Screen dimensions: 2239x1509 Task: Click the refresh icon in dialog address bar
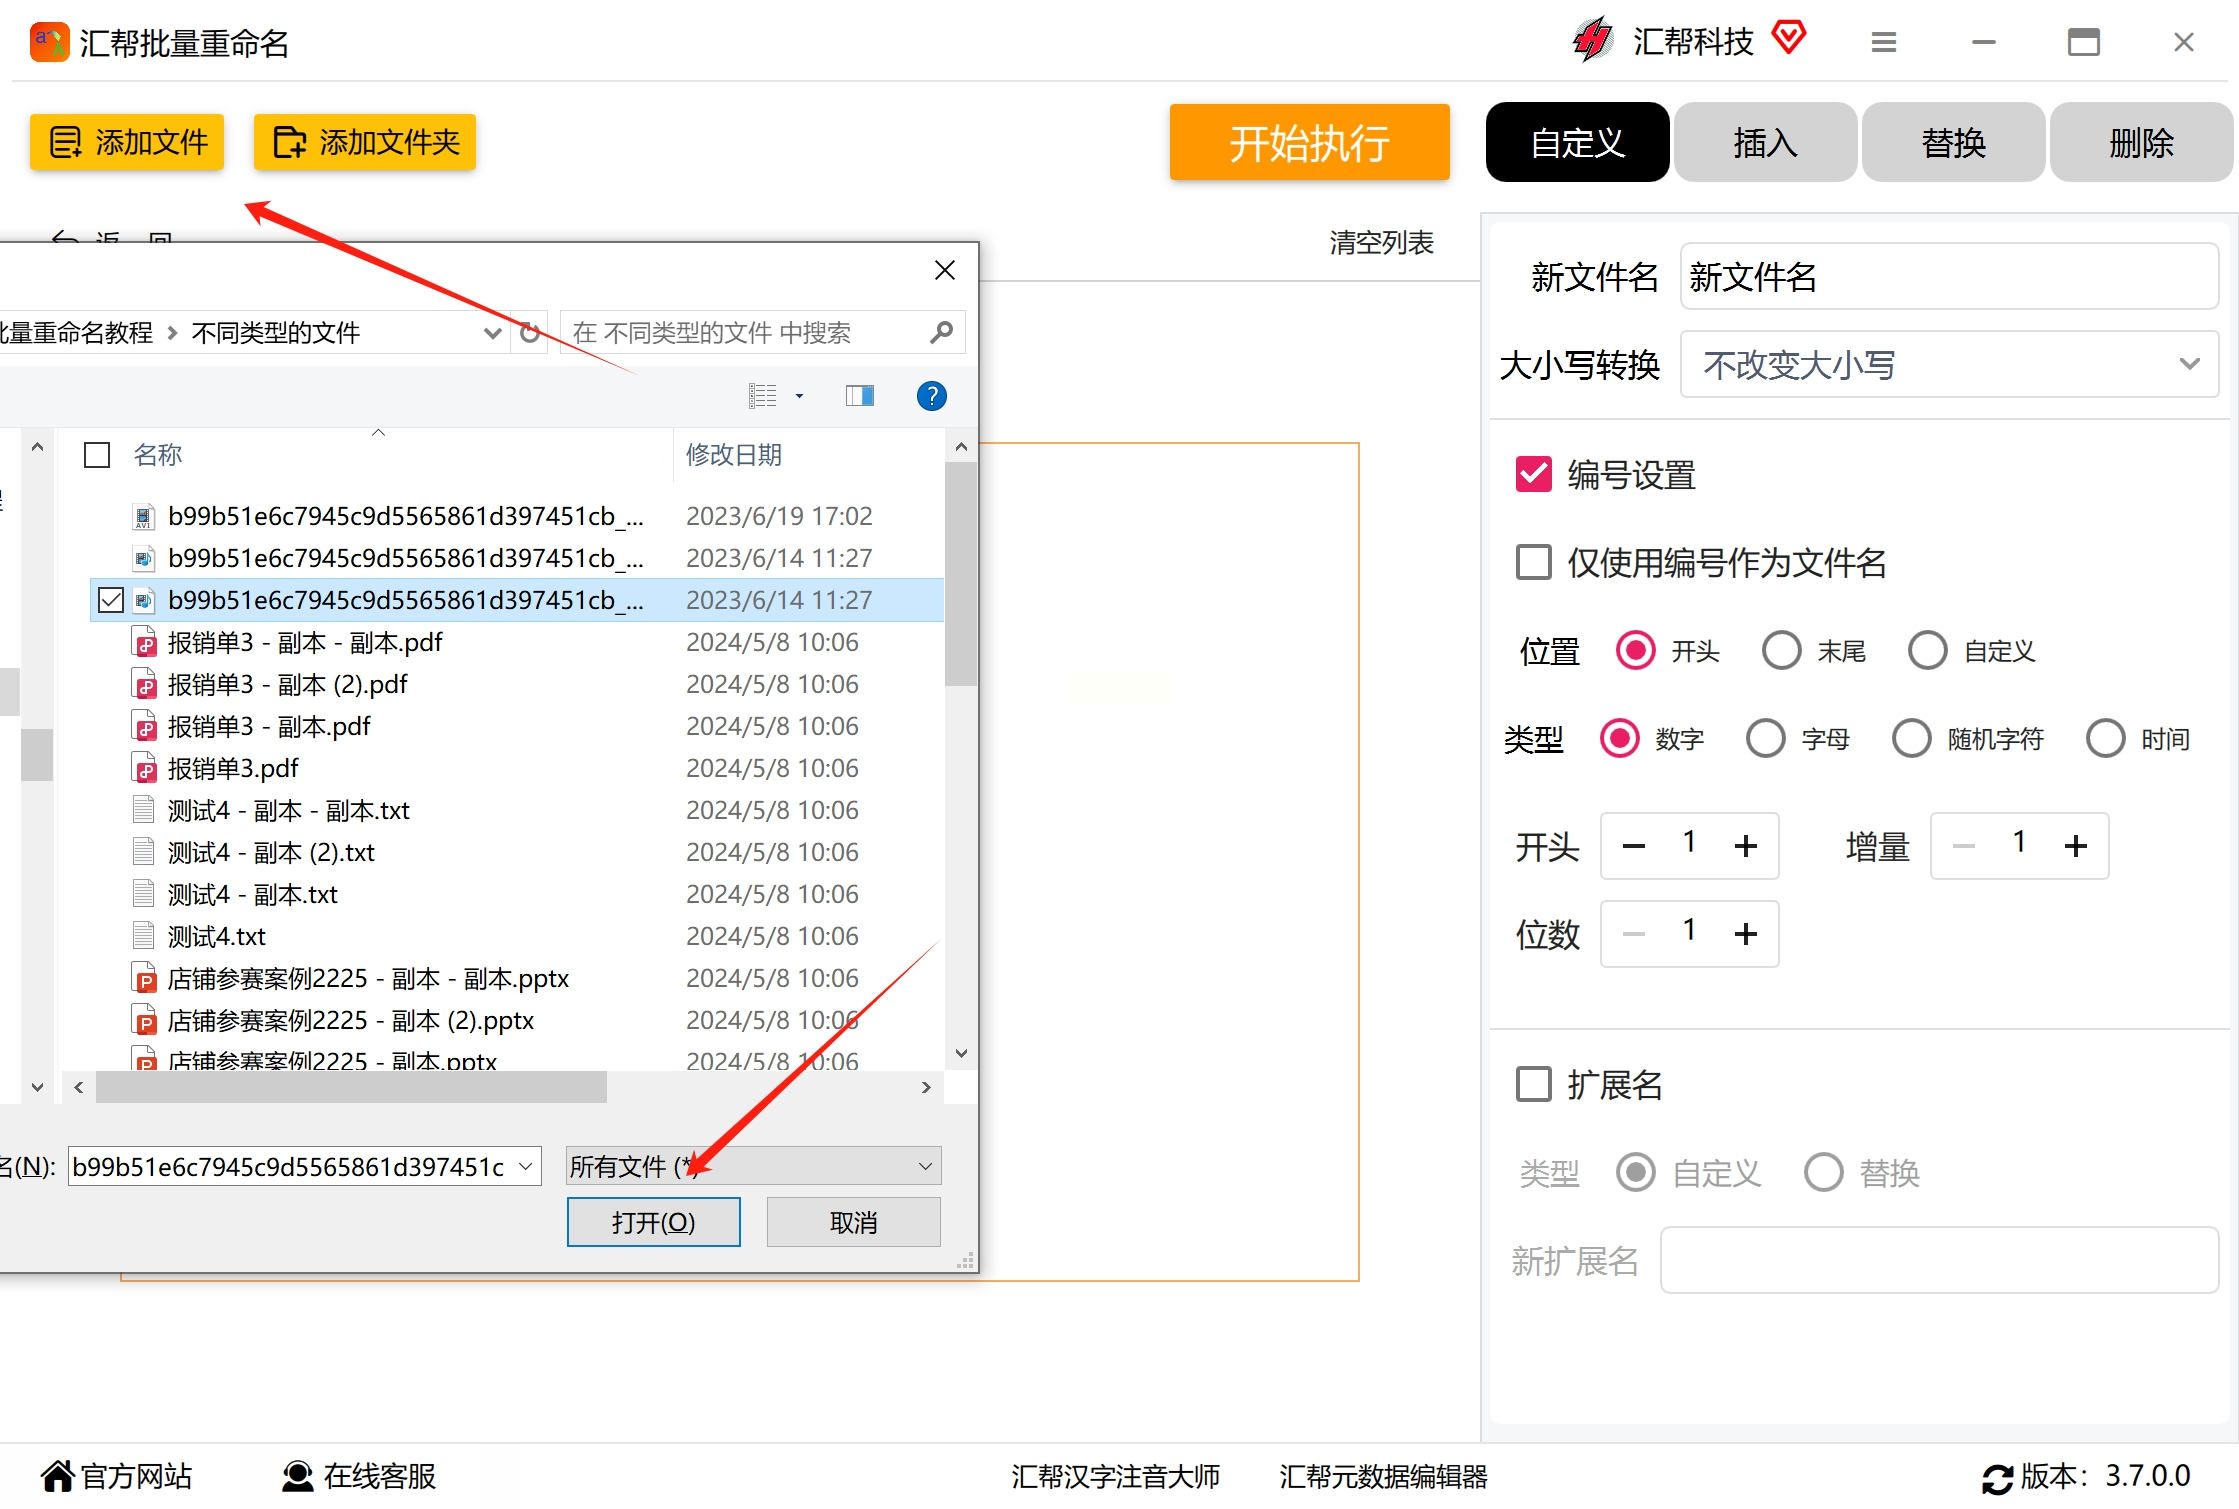pyautogui.click(x=530, y=332)
